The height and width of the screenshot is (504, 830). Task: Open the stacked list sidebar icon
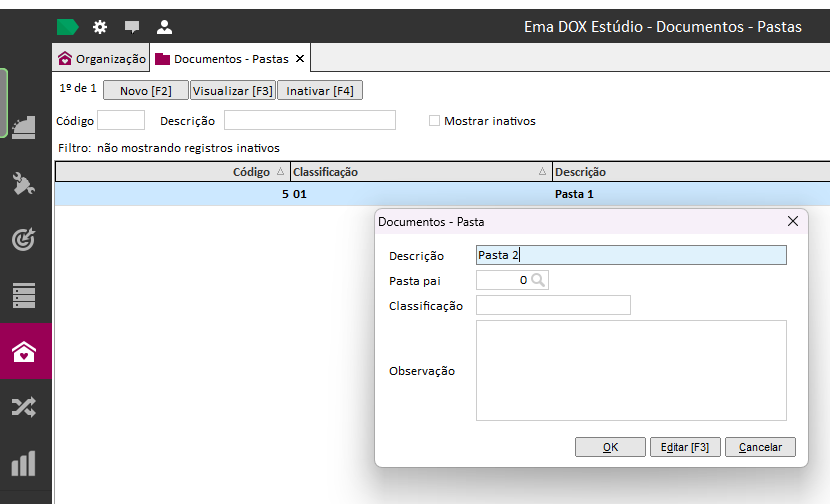coord(24,295)
